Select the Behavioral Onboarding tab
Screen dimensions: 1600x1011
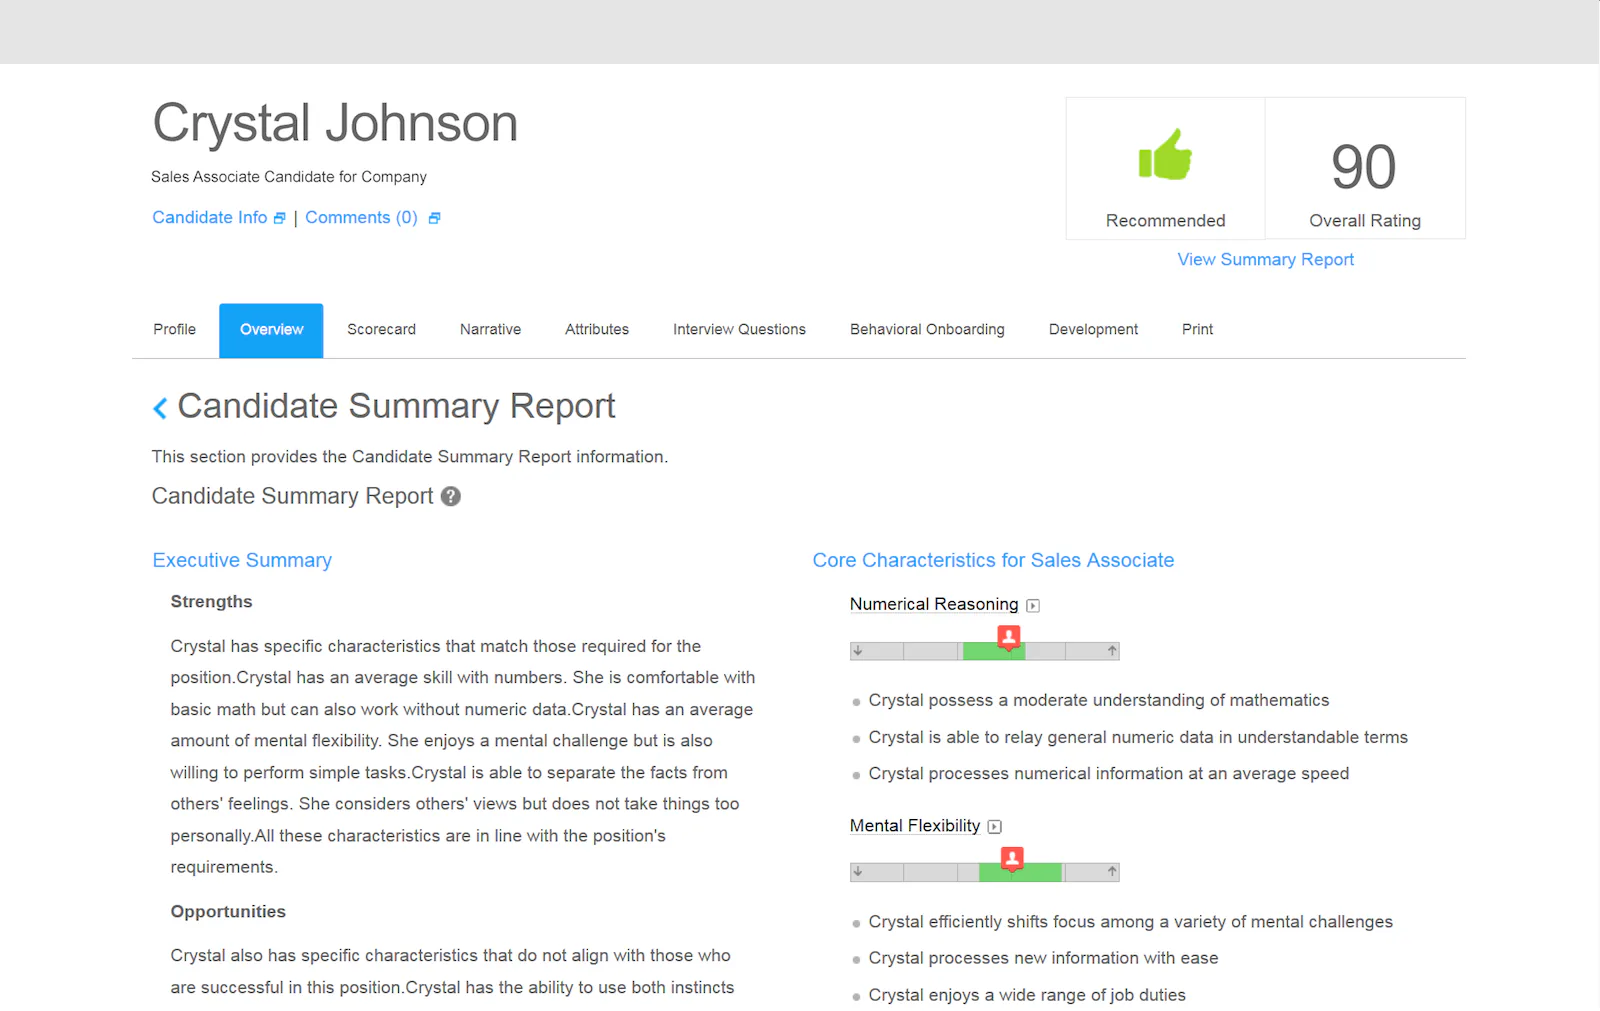pos(926,329)
